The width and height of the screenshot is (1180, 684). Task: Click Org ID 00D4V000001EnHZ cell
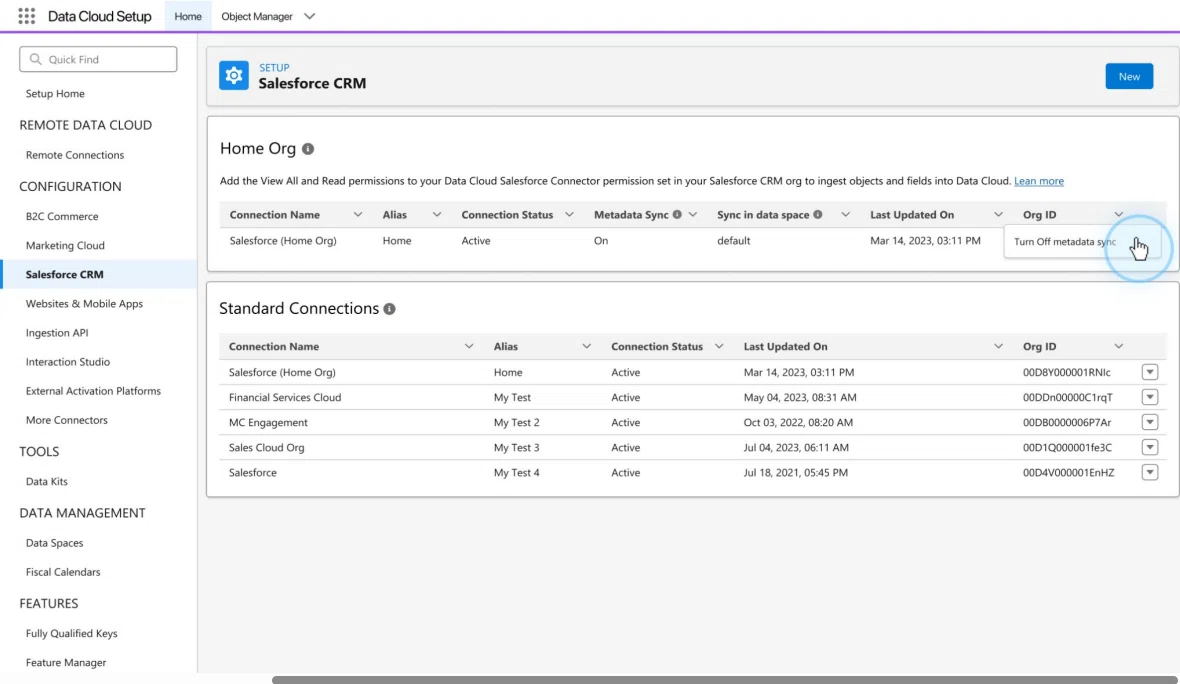pyautogui.click(x=1068, y=473)
